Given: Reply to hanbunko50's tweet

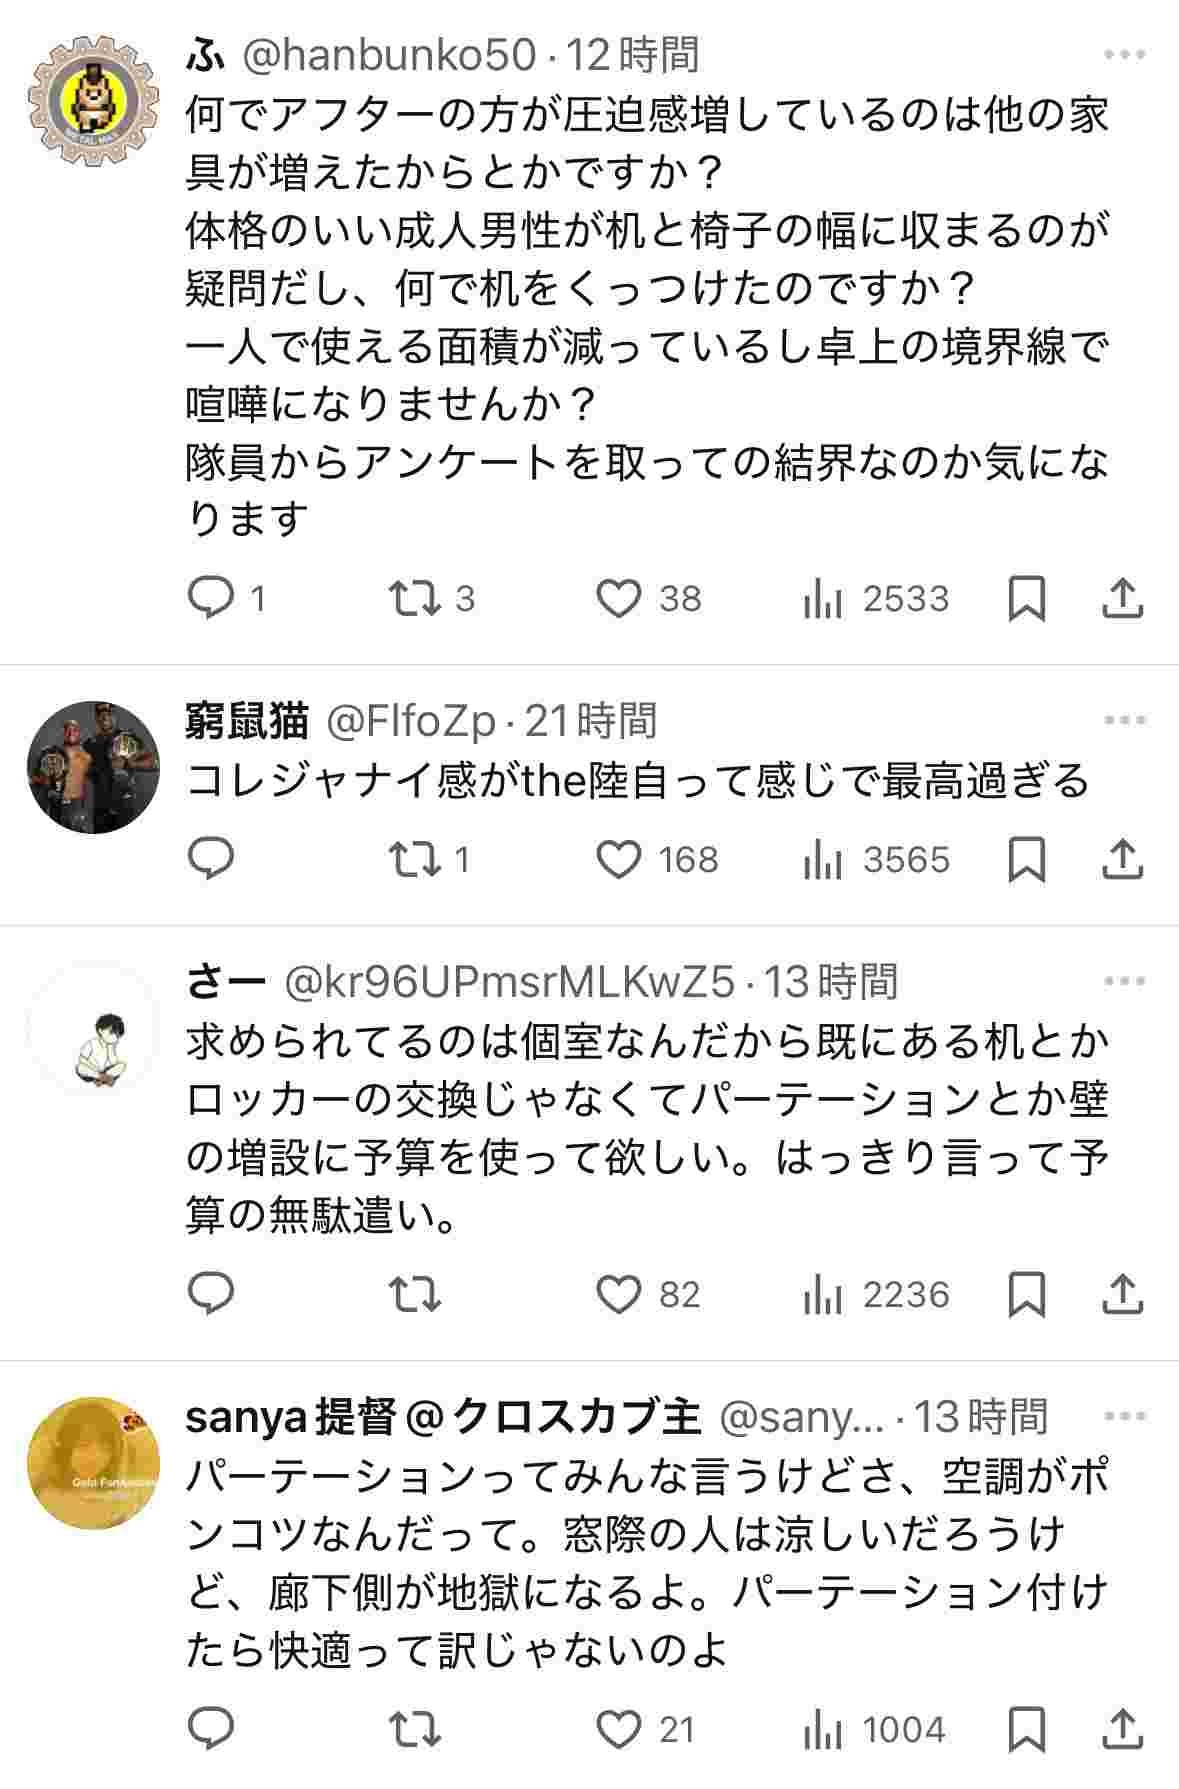Looking at the screenshot, I should (211, 598).
